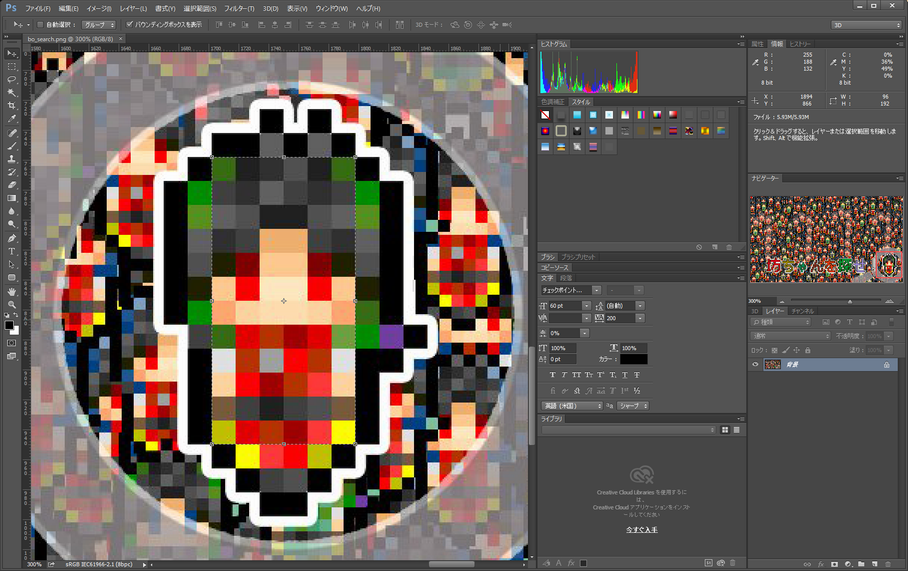Switch Libraries panel to grid view

coord(725,430)
